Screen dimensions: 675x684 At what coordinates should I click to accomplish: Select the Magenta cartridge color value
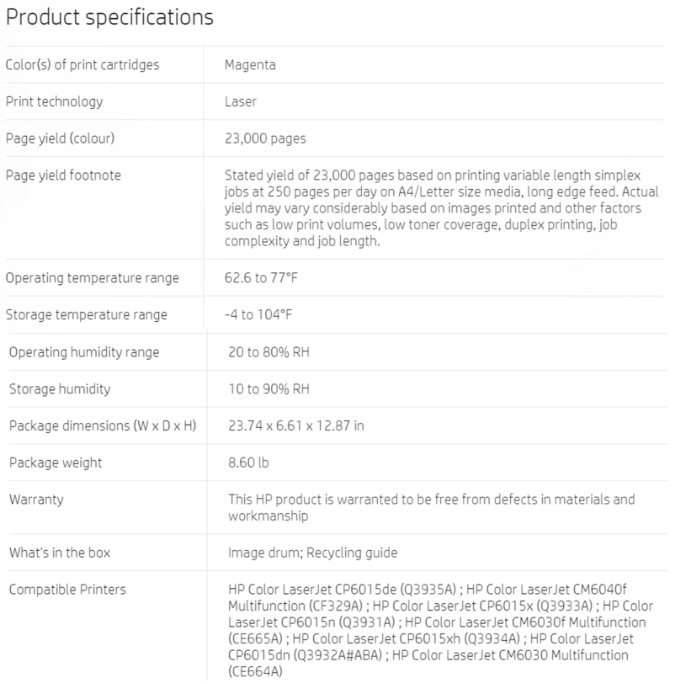[x=250, y=65]
